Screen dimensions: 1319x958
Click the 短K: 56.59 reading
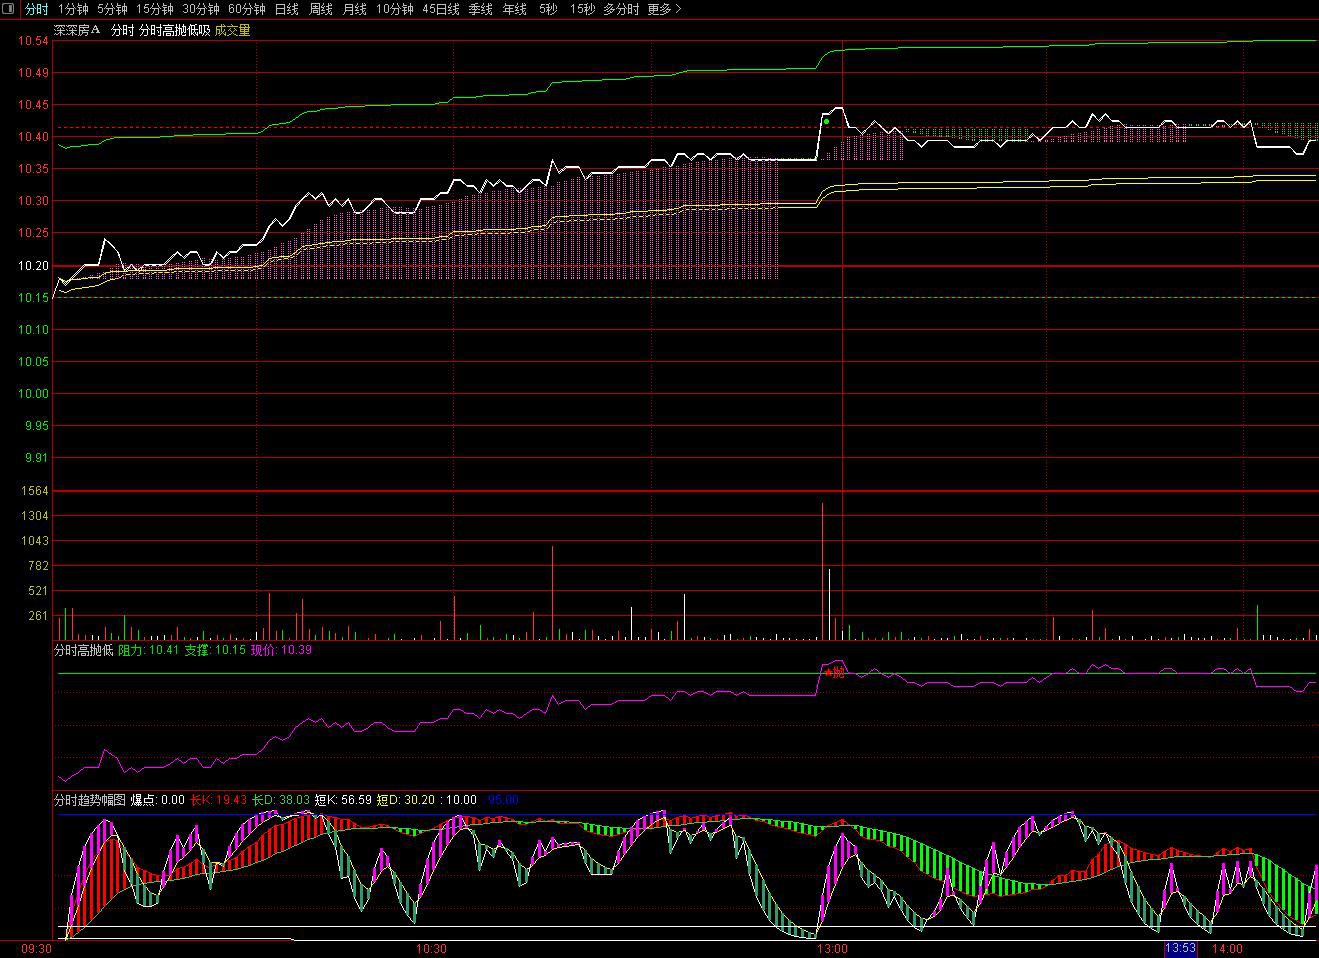point(343,800)
